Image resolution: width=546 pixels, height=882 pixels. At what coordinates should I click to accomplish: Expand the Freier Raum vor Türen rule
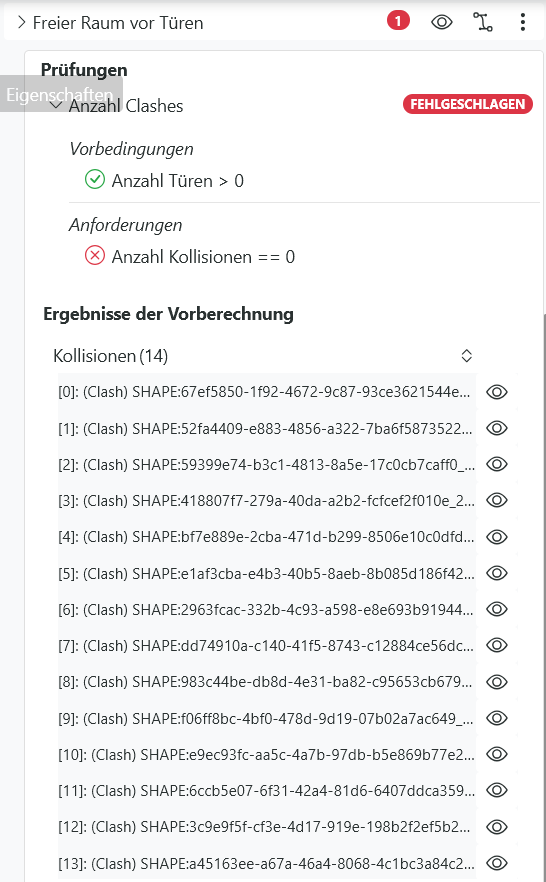(21, 22)
